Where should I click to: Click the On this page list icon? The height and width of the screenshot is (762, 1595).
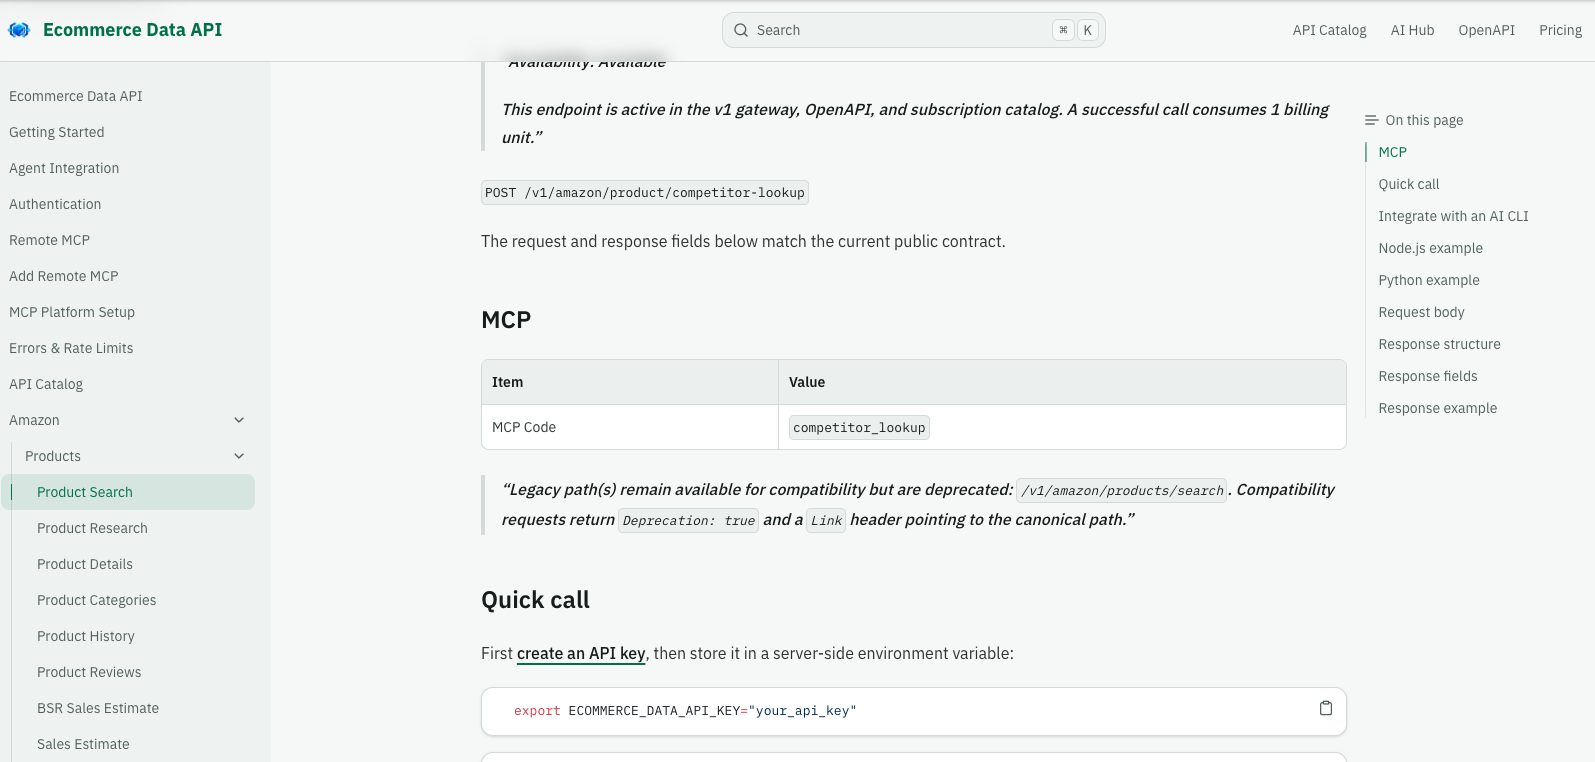pyautogui.click(x=1371, y=120)
